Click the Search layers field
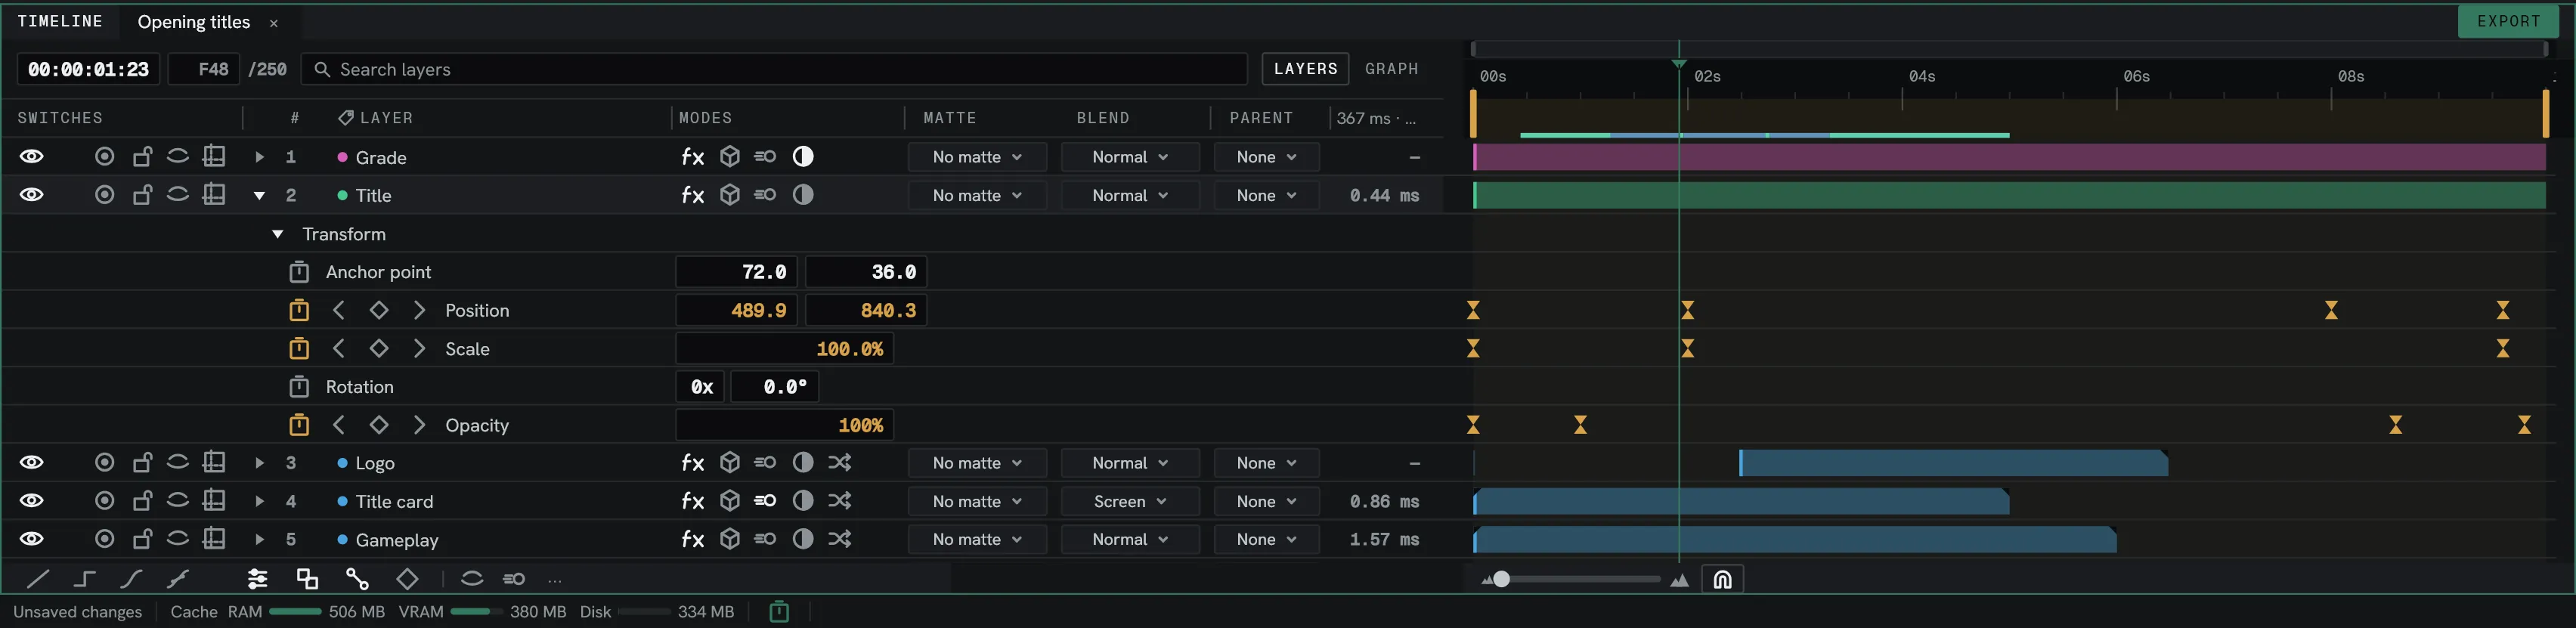The width and height of the screenshot is (2576, 628). [x=774, y=69]
